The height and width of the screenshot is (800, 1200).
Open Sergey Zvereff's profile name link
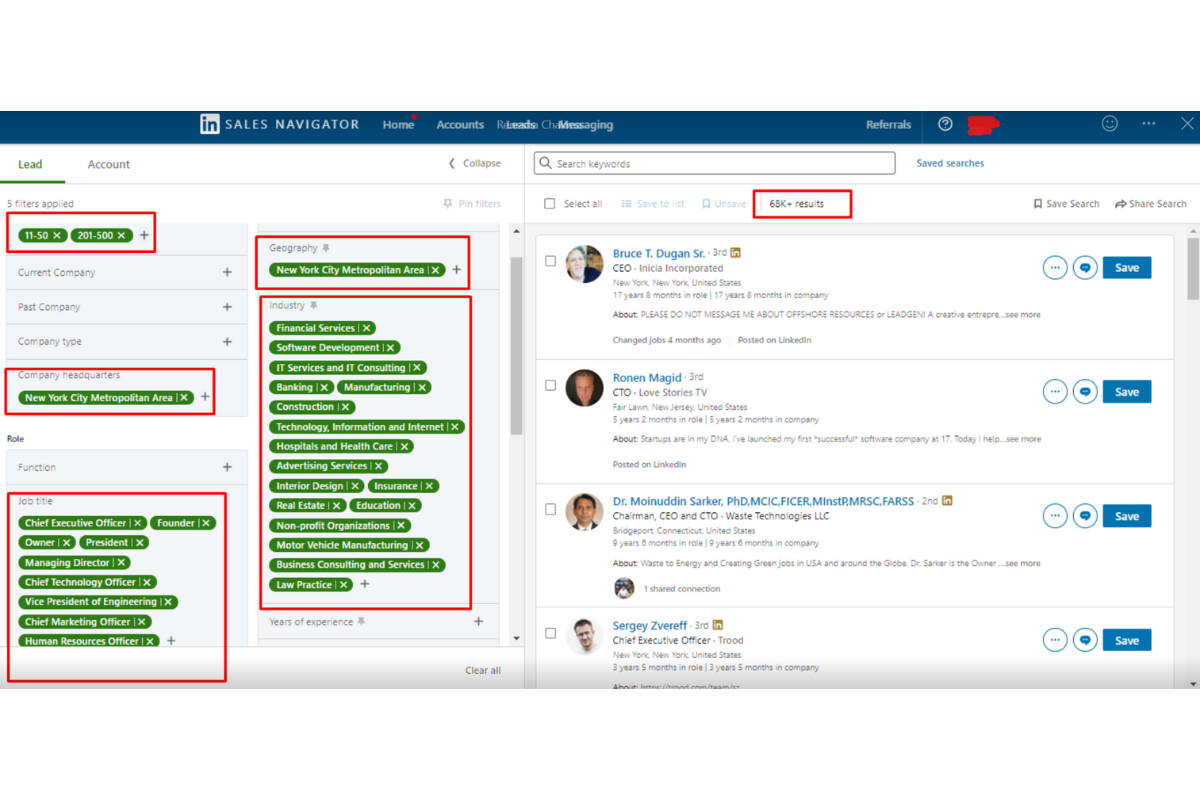point(650,625)
